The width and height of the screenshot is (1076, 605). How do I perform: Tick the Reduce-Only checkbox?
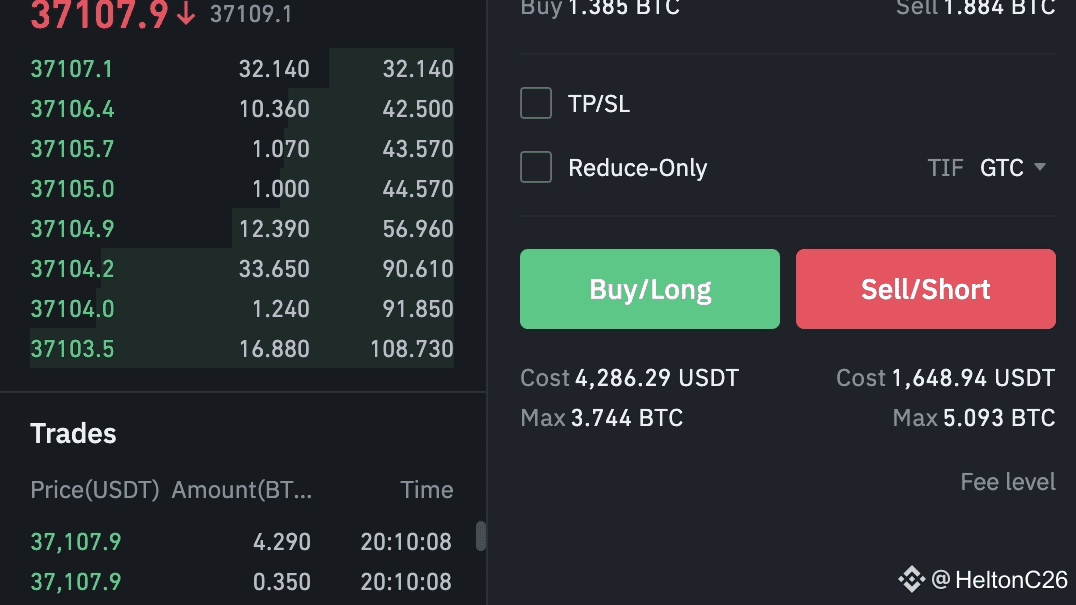pos(536,167)
